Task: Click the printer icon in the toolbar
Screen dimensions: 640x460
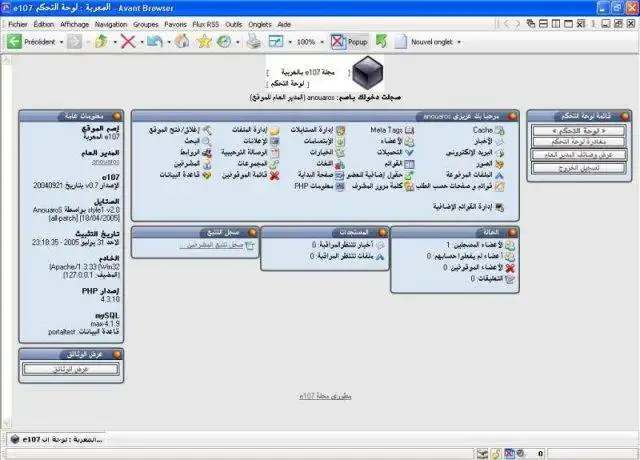Action: (x=254, y=41)
